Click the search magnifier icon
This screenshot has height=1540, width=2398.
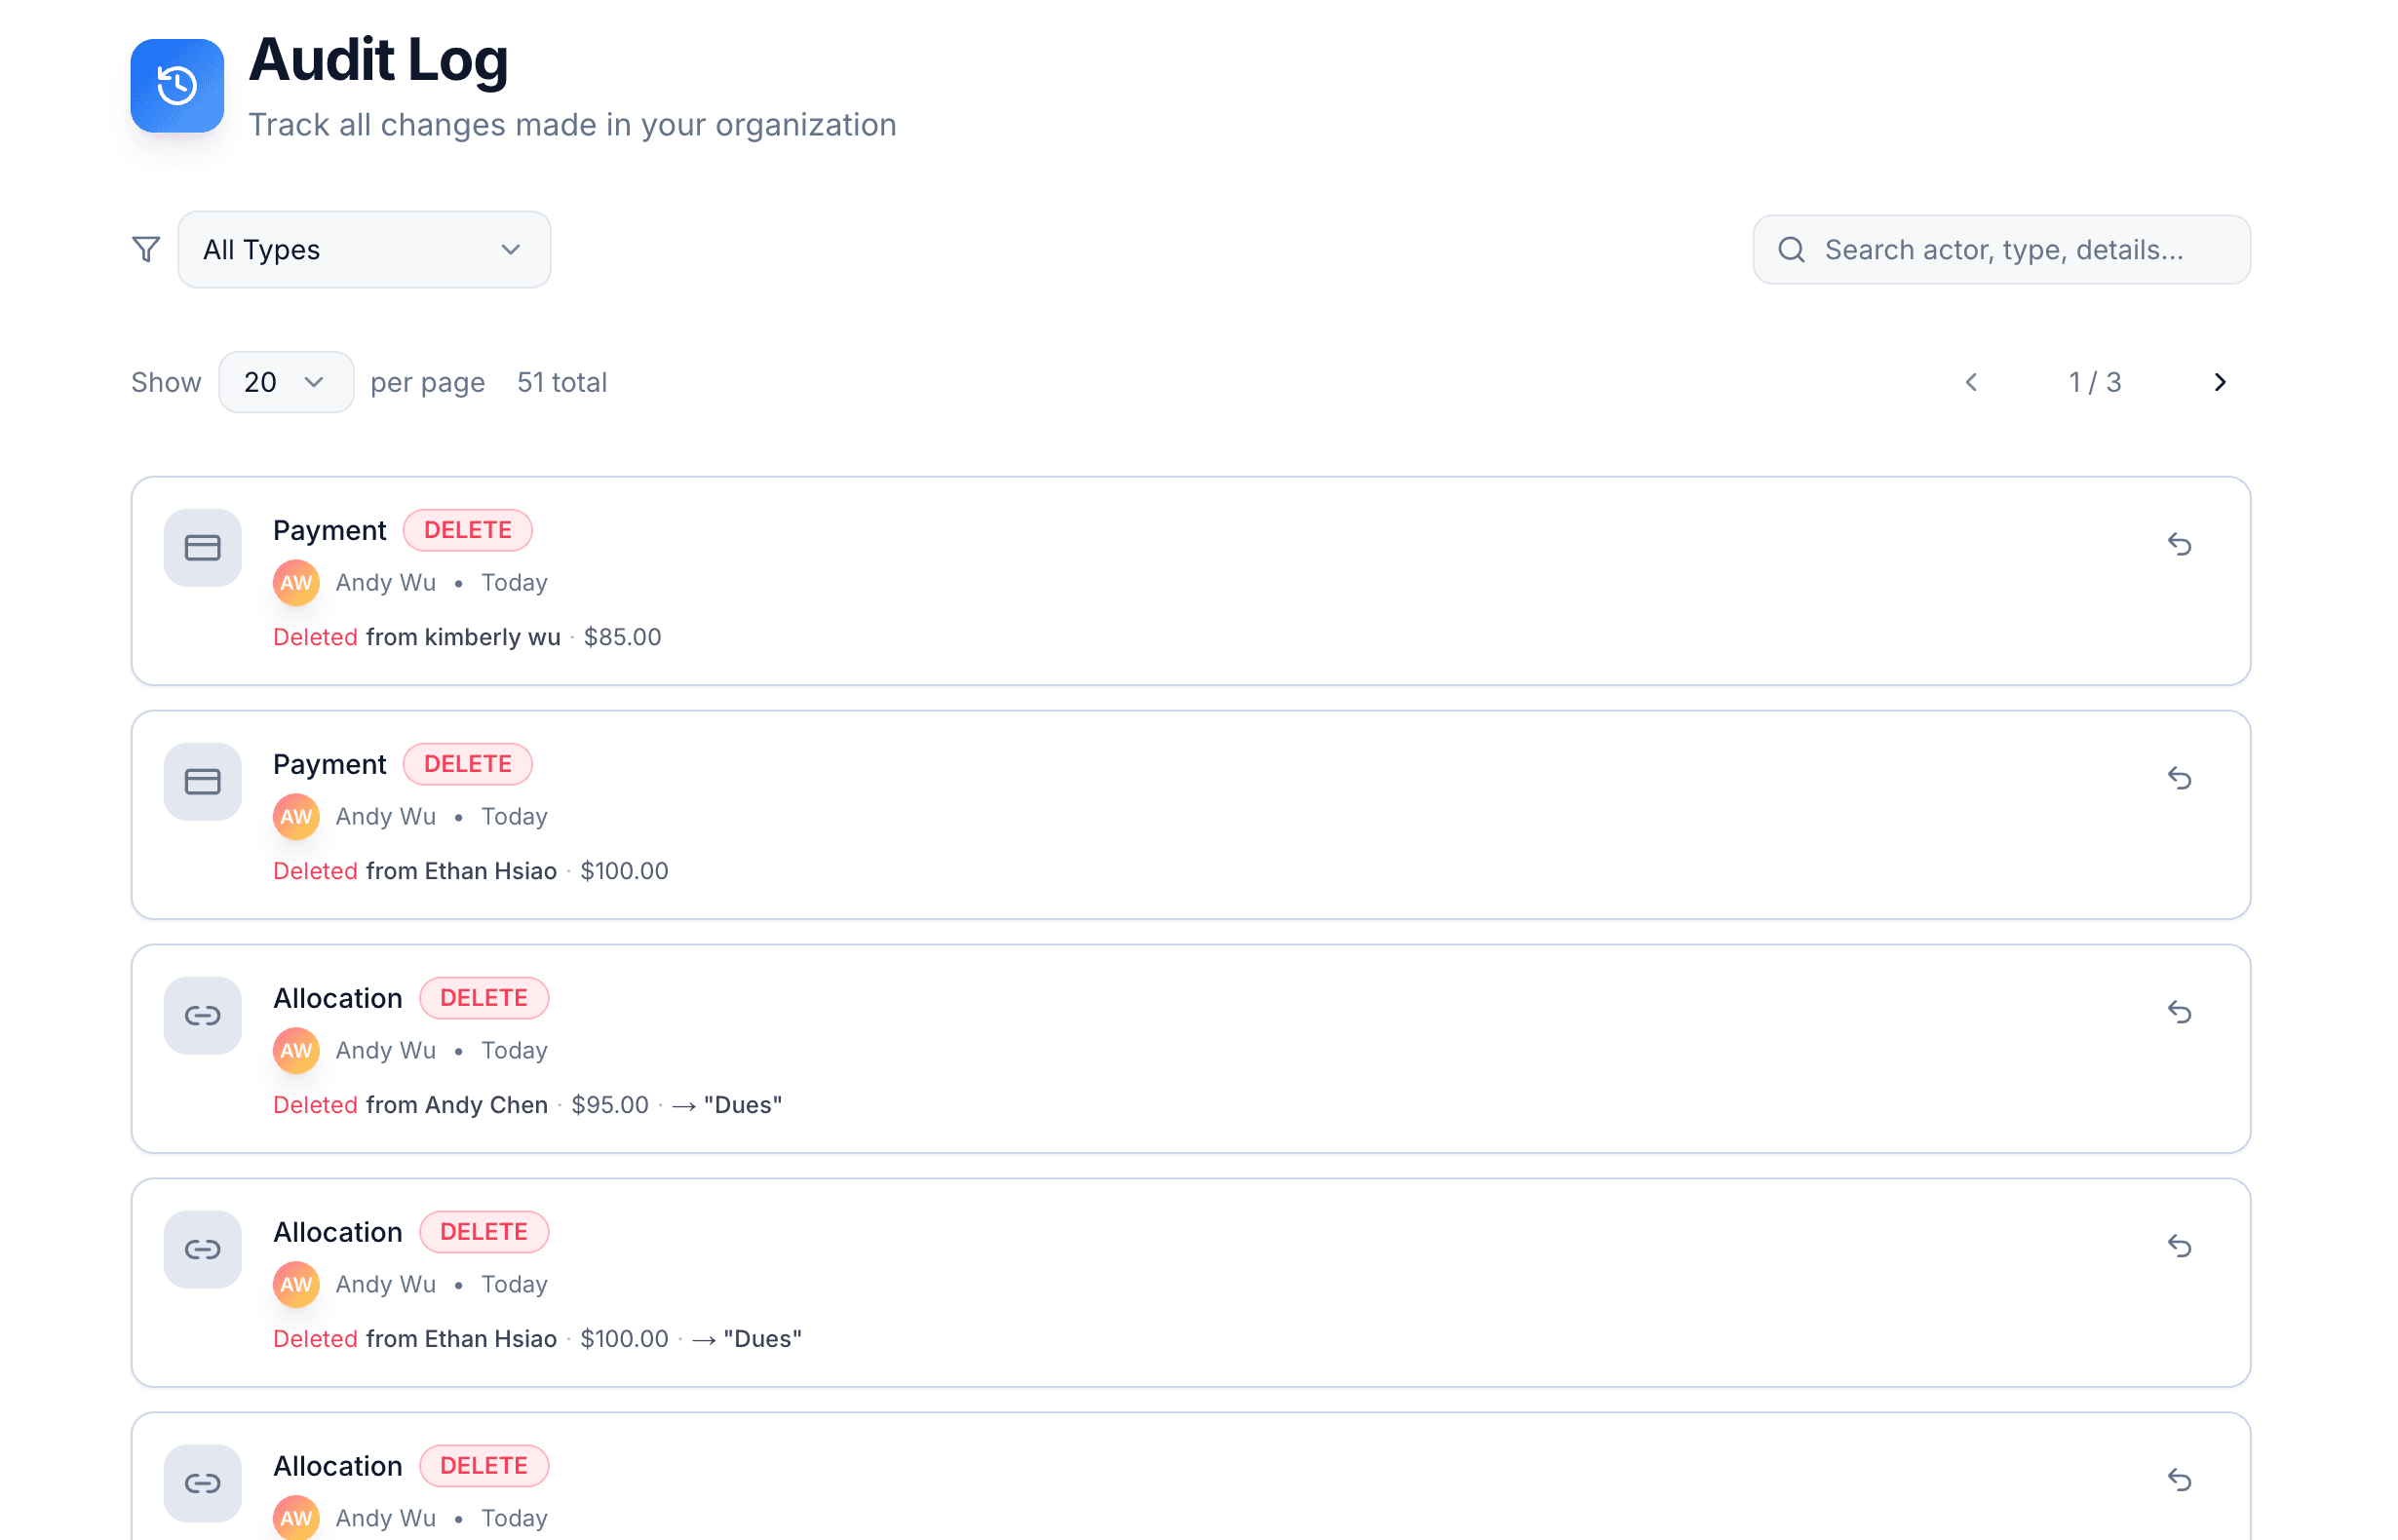(x=1791, y=249)
